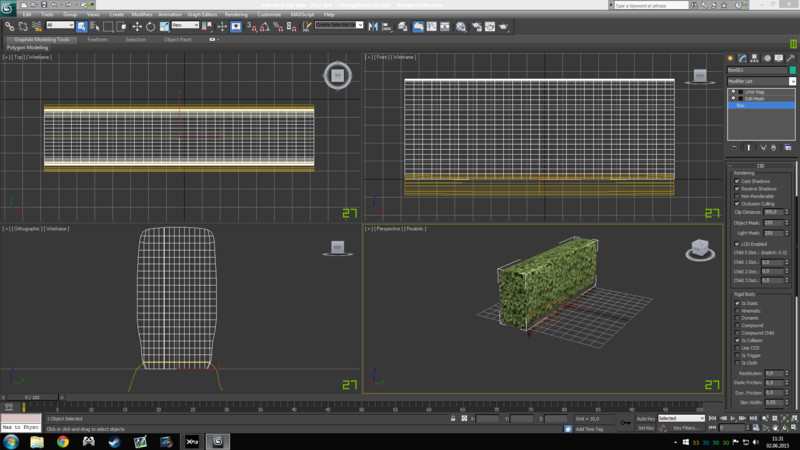Select the UVW Map modifier in stack
Image resolution: width=800 pixels, height=450 pixels.
tap(755, 91)
